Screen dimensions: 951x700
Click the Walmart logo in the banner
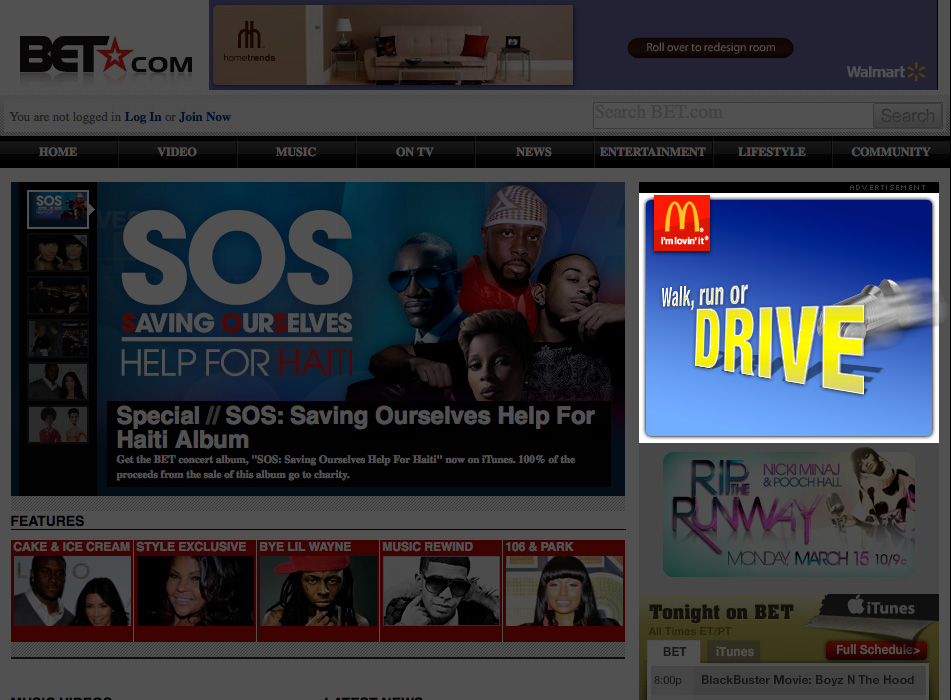pos(887,72)
